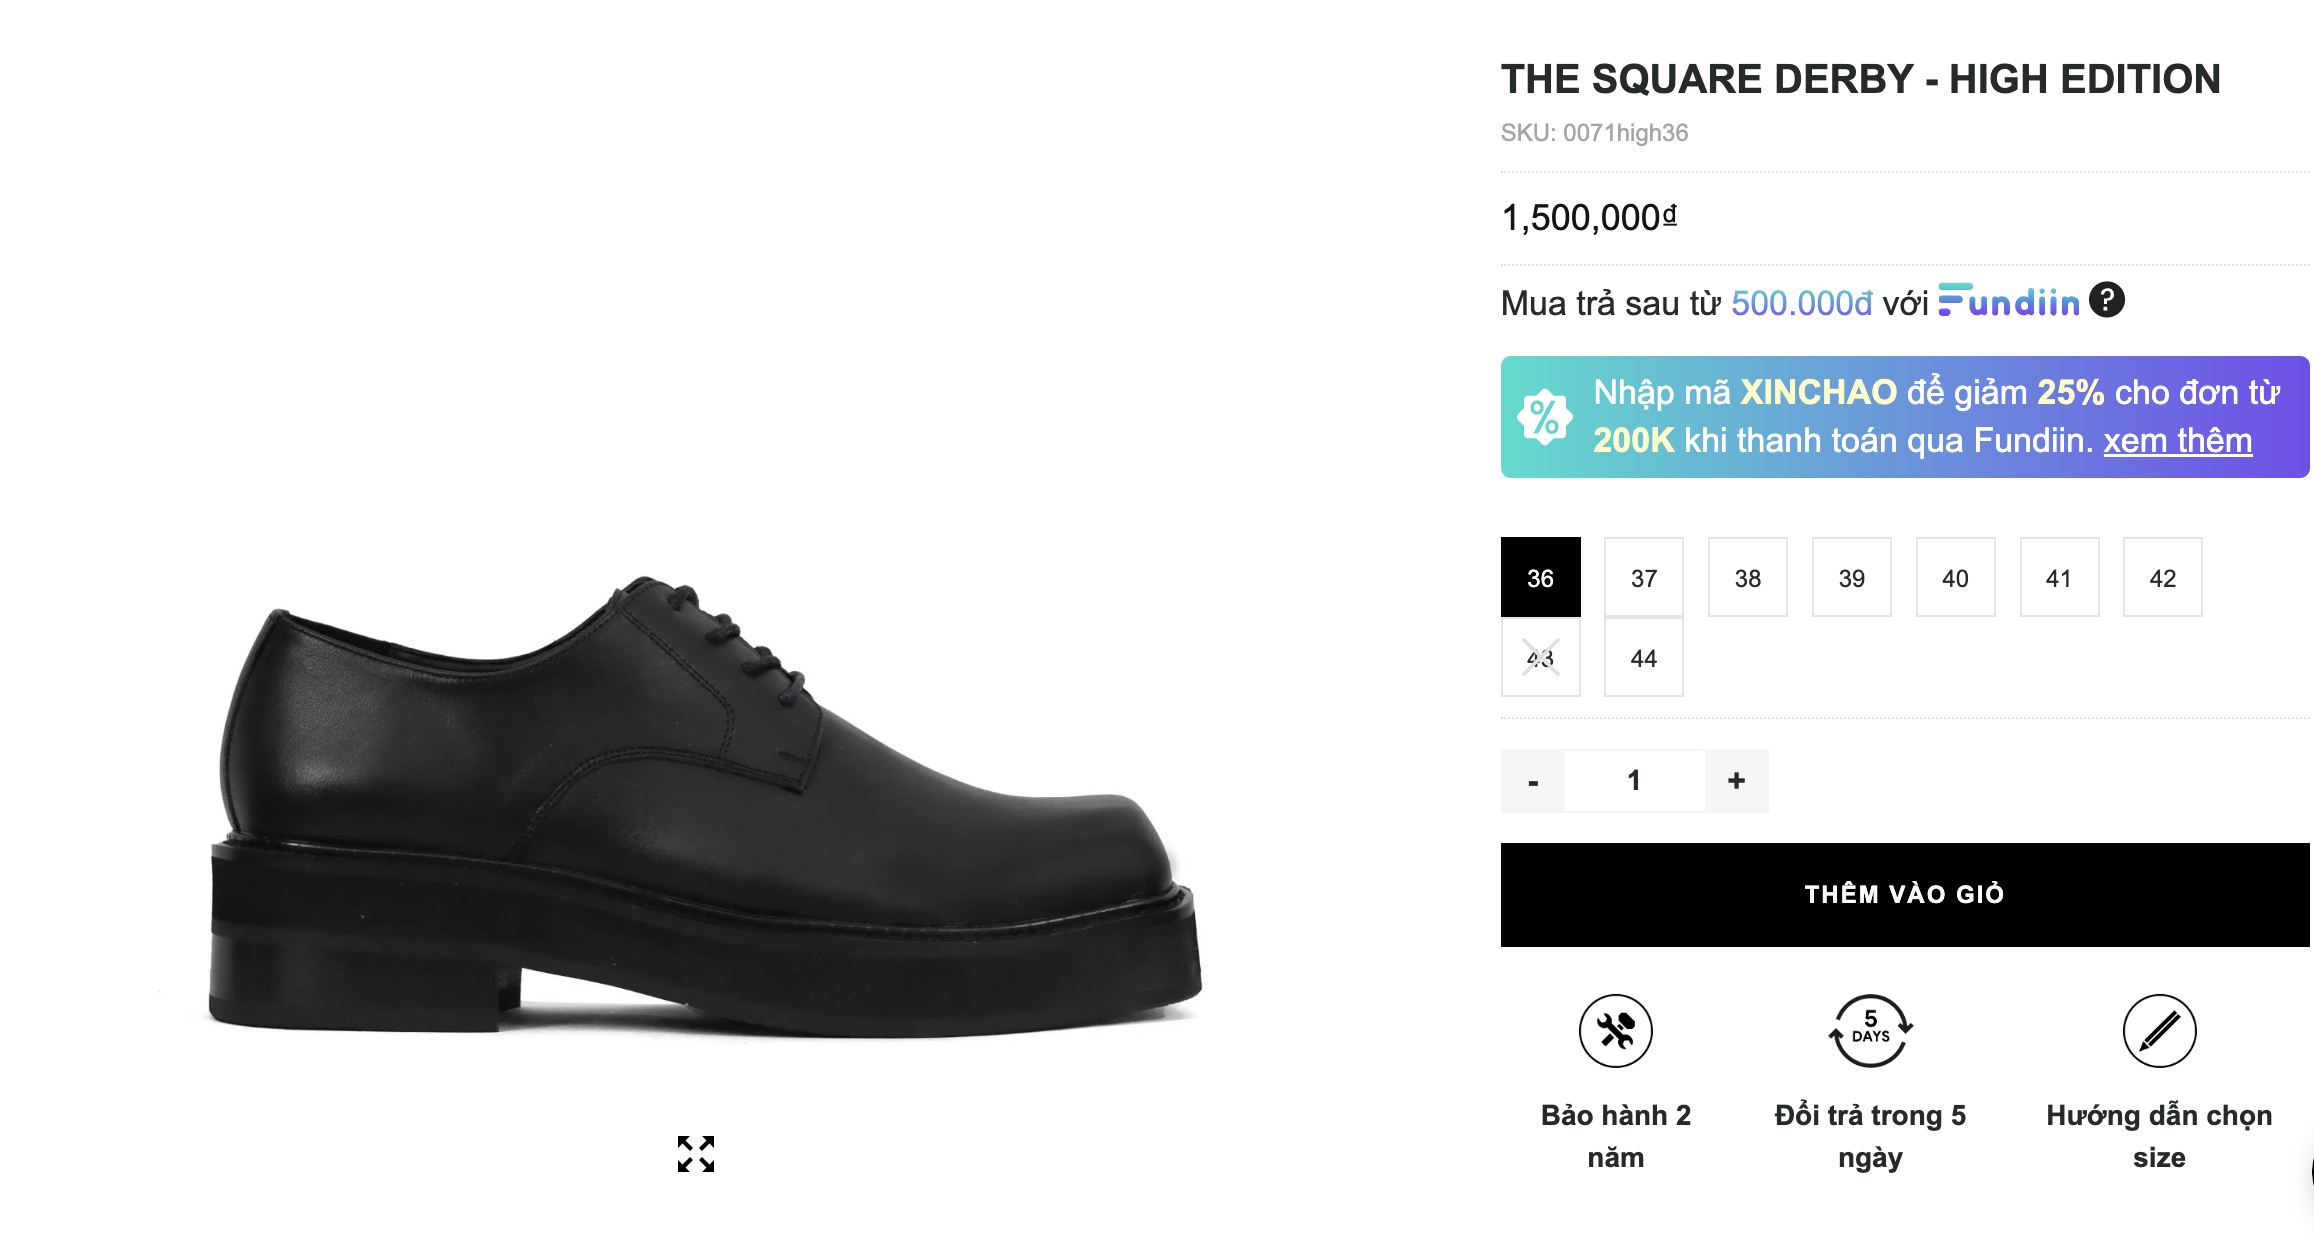Choose size 39
Image resolution: width=2314 pixels, height=1236 pixels.
click(1851, 578)
